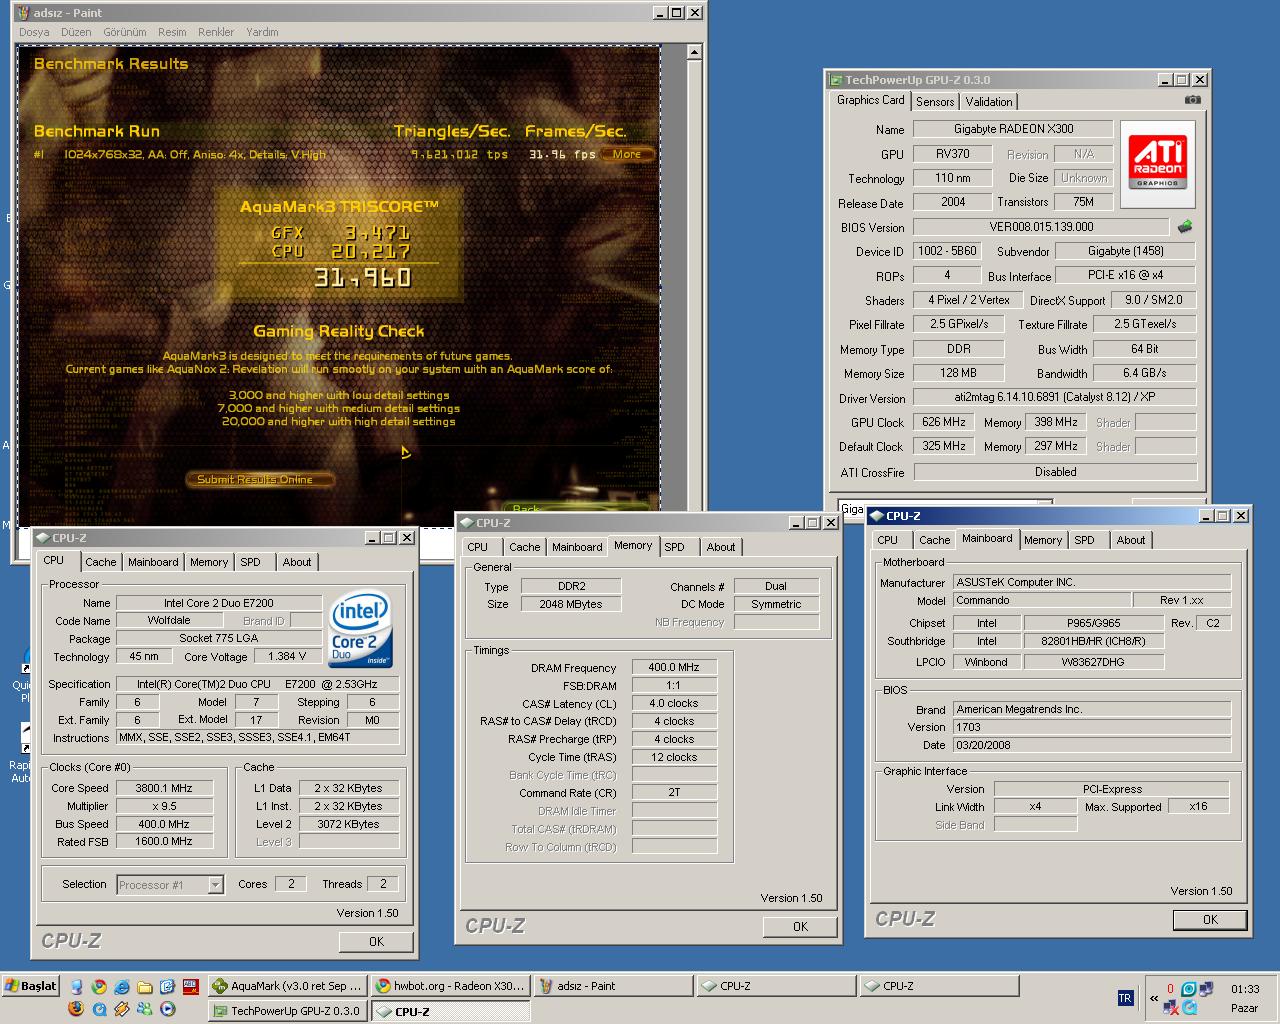Click the BIOS Date field 03/20/2008

tap(1091, 745)
